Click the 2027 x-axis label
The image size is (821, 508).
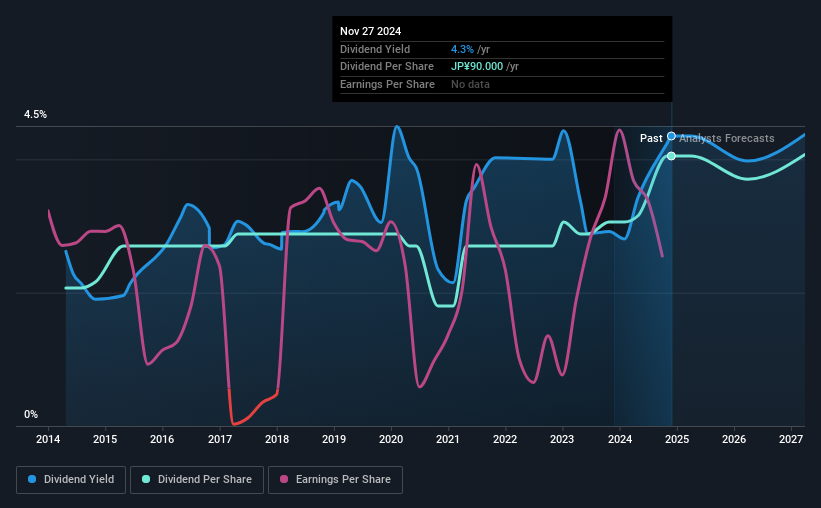(x=791, y=439)
